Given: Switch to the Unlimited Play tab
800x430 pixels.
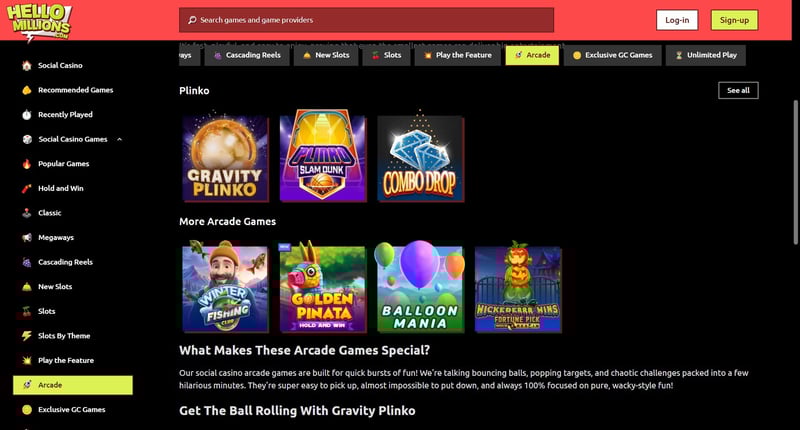Looking at the screenshot, I should [x=706, y=55].
